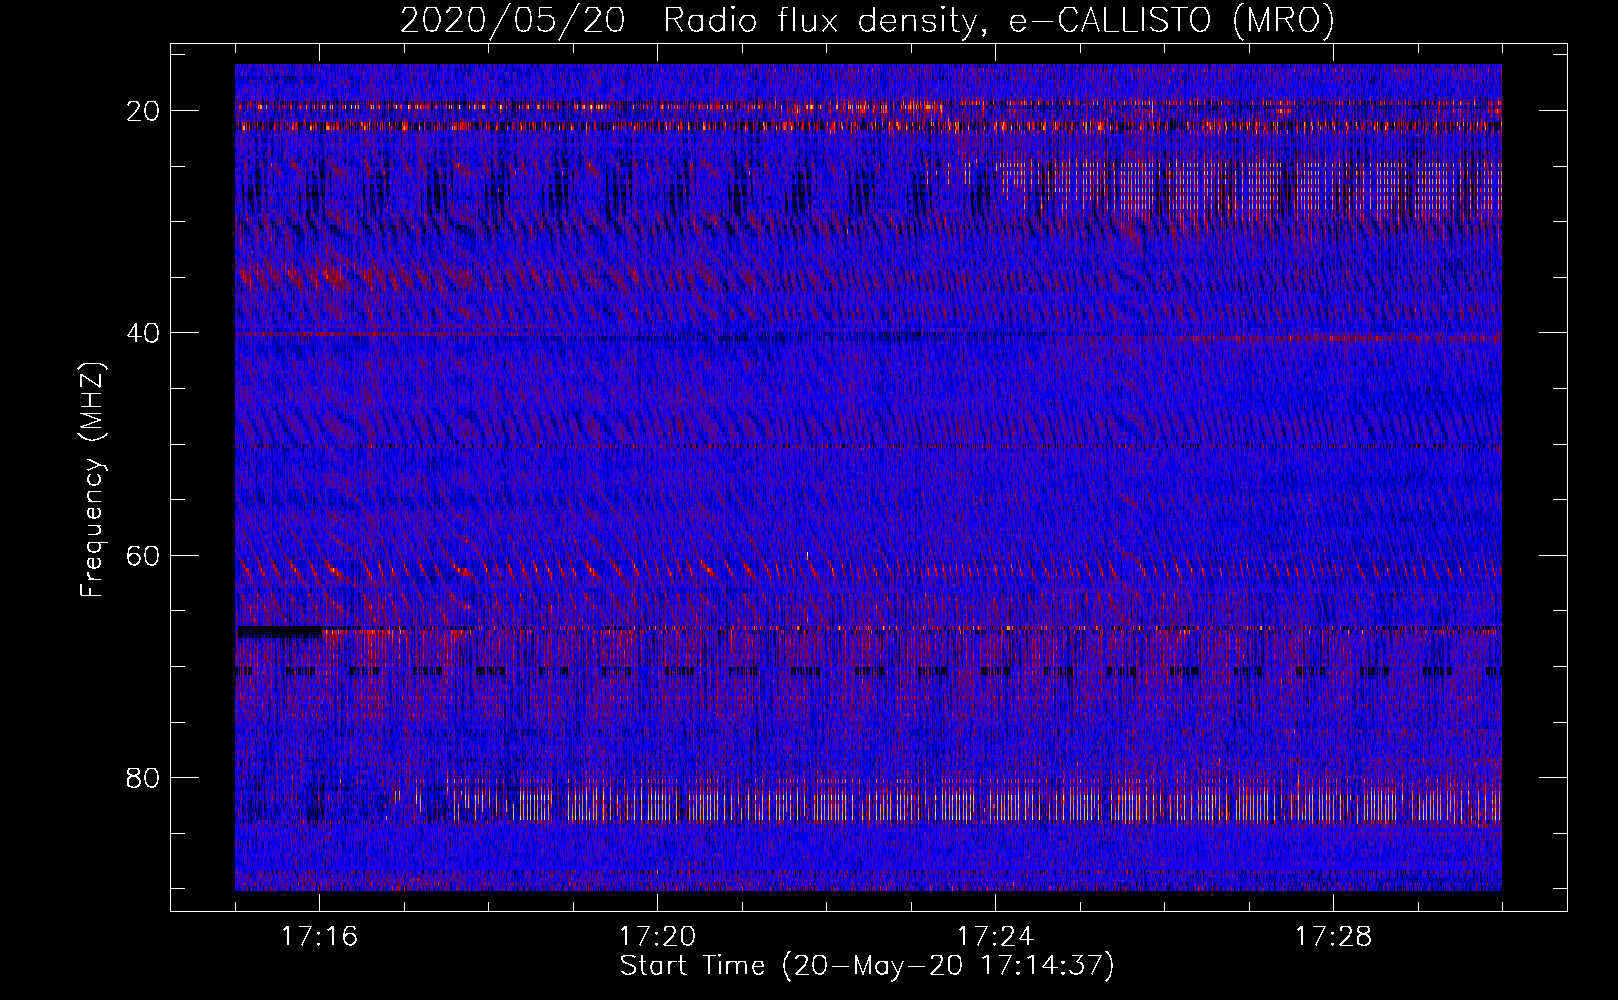Click the 'Frequency (MHZ)' axis label

(x=92, y=480)
